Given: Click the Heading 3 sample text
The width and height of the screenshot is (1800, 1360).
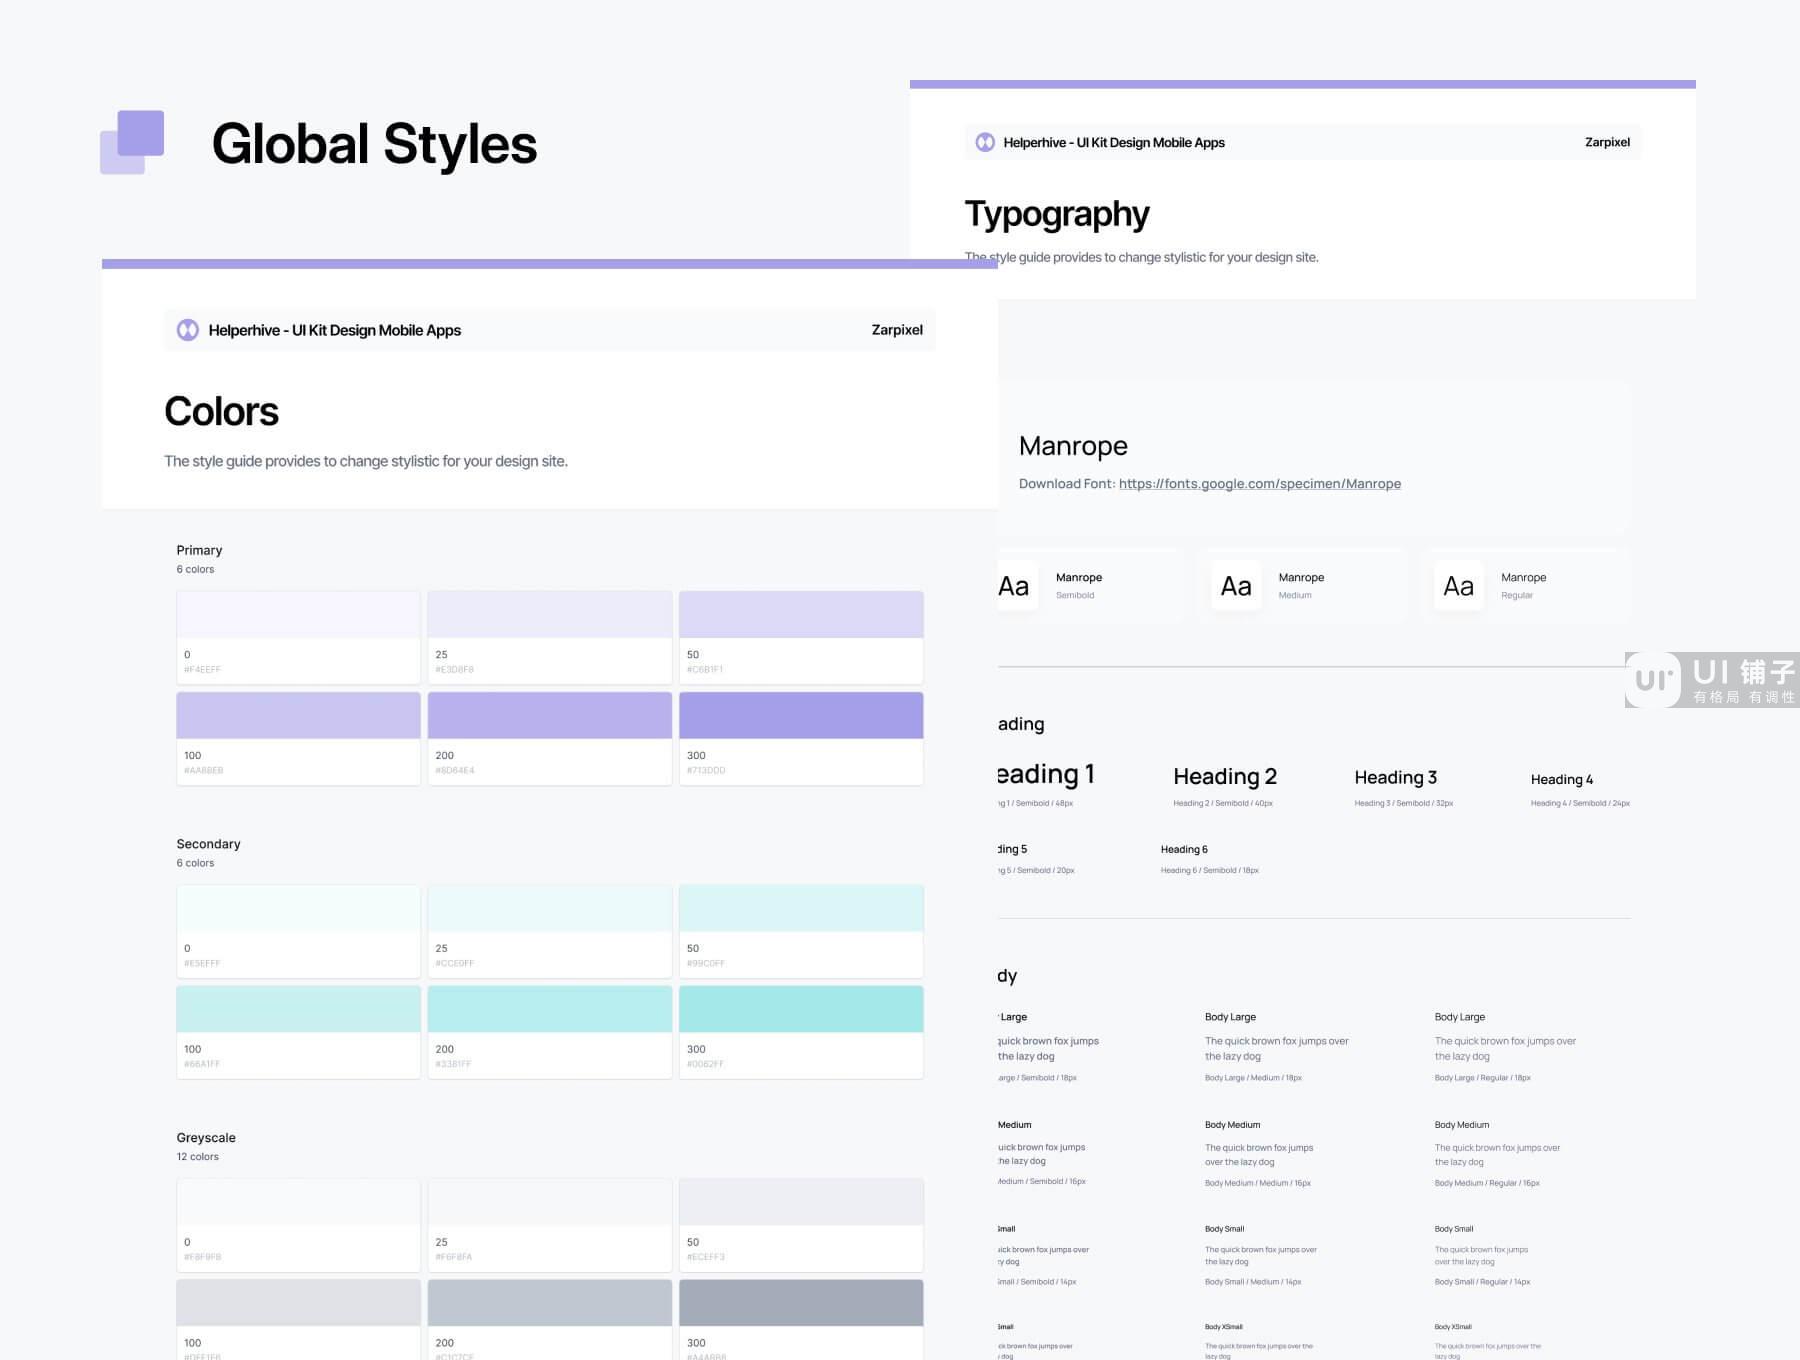Looking at the screenshot, I should pos(1395,778).
